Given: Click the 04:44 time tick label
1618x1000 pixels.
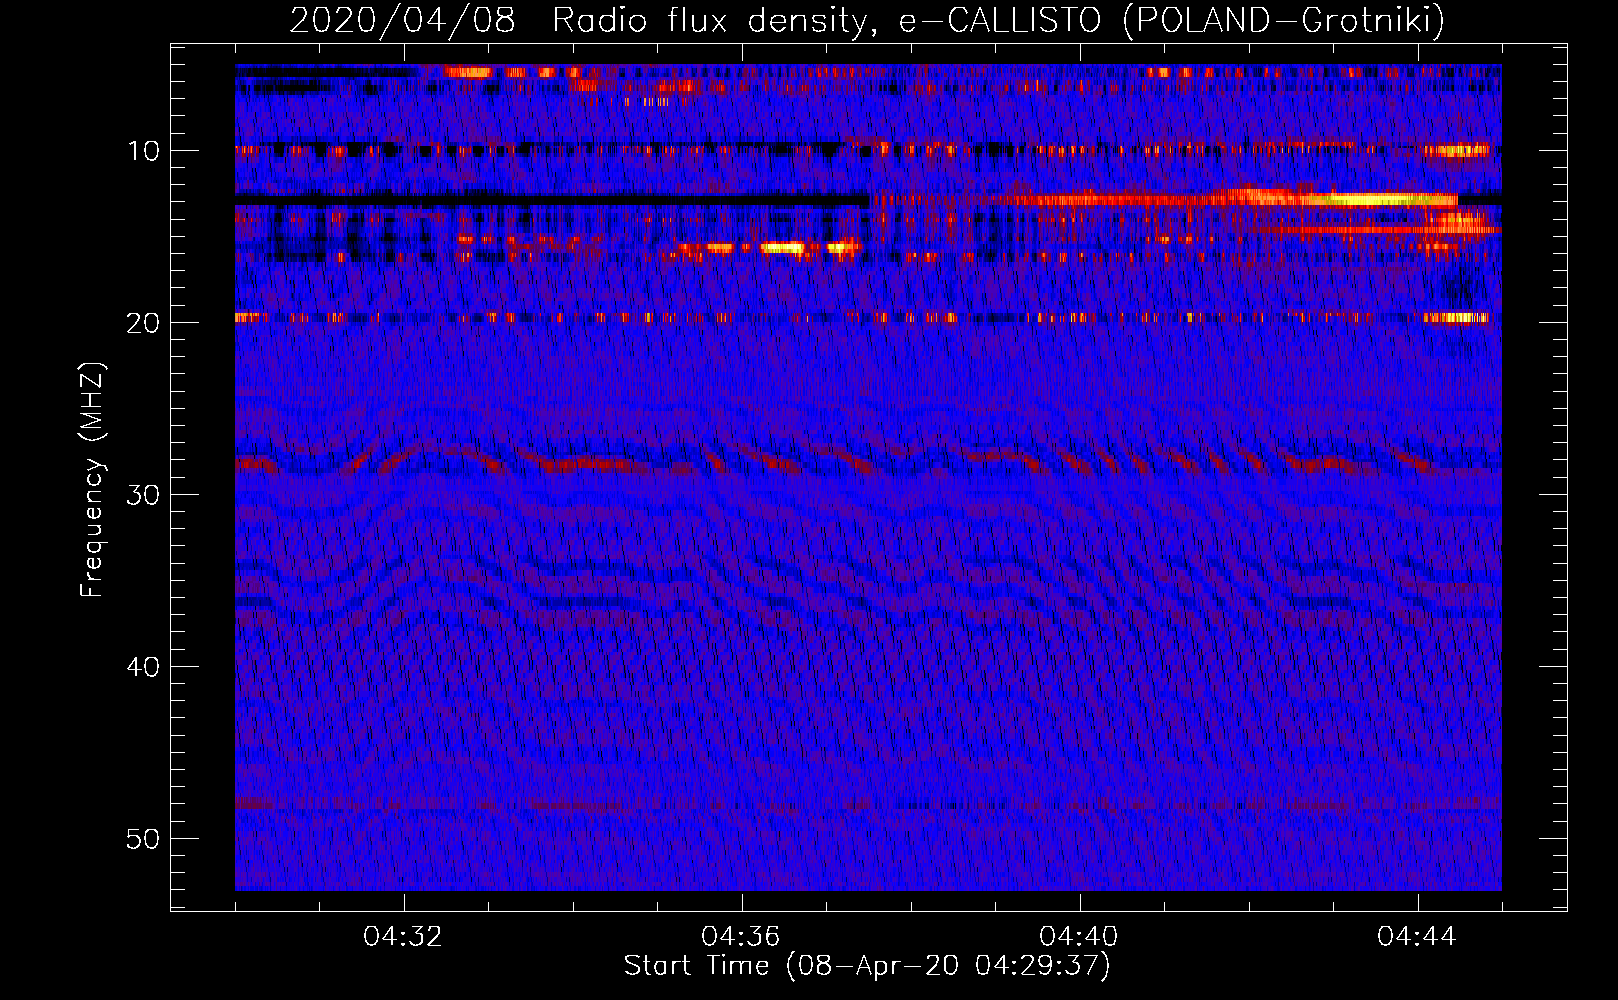Looking at the screenshot, I should [x=1417, y=937].
